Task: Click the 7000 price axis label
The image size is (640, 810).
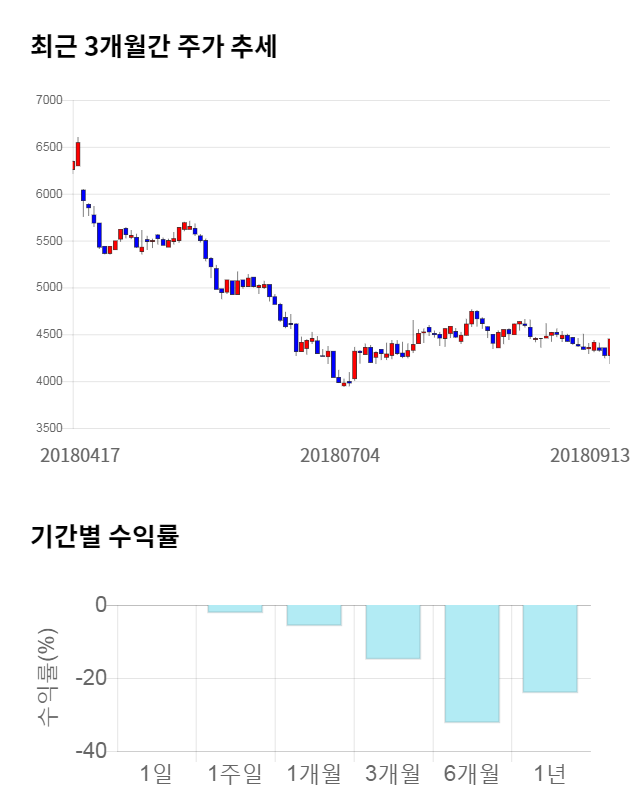Action: pyautogui.click(x=48, y=101)
